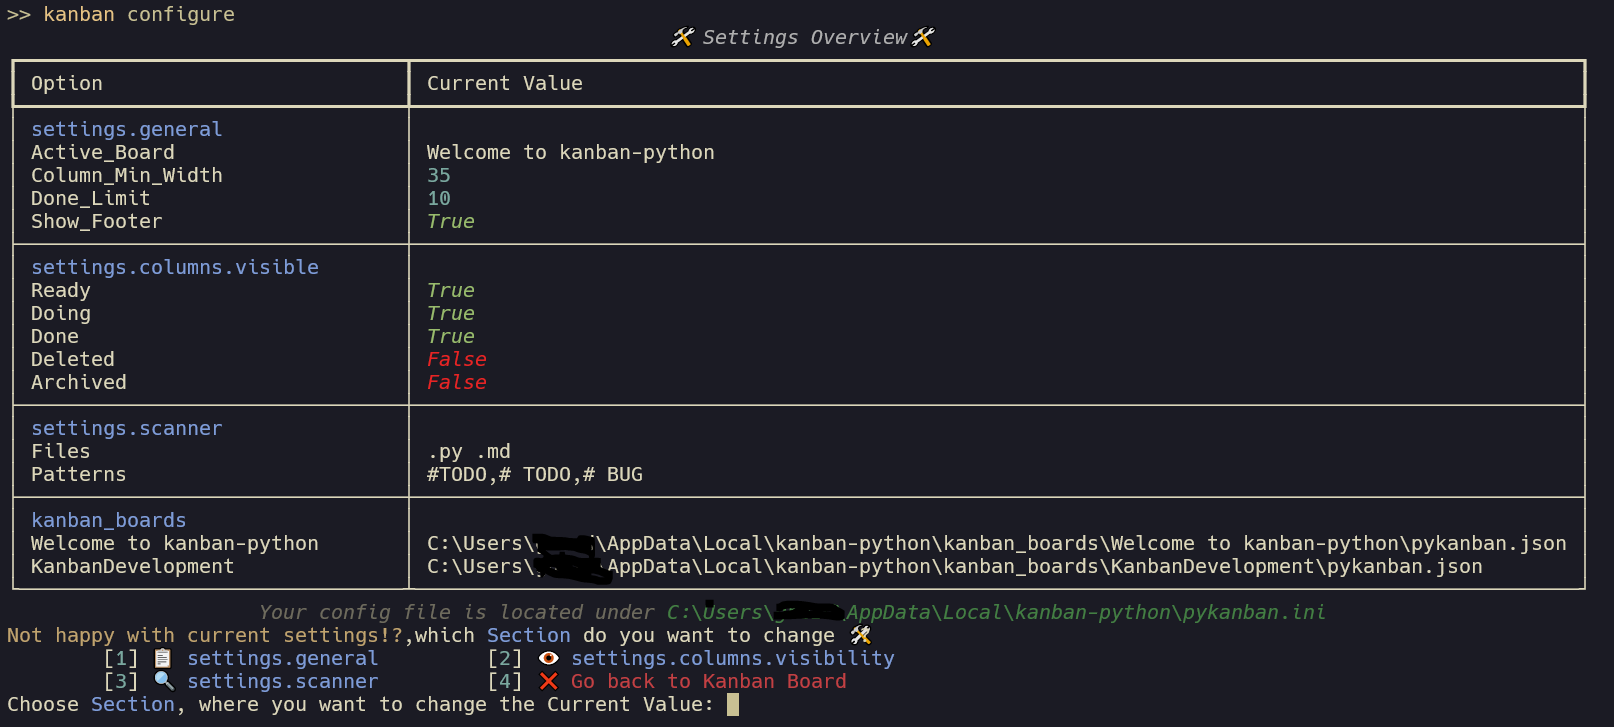
Task: Click Go back to Kanban Board
Action: click(709, 681)
